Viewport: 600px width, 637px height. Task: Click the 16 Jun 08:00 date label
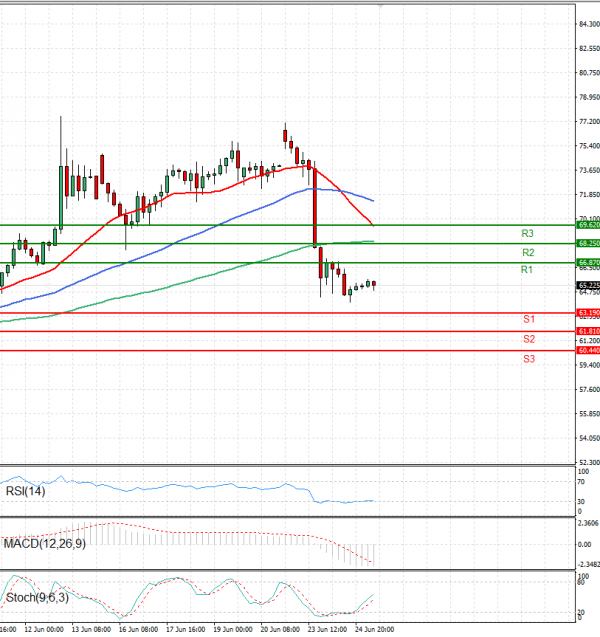point(138,629)
